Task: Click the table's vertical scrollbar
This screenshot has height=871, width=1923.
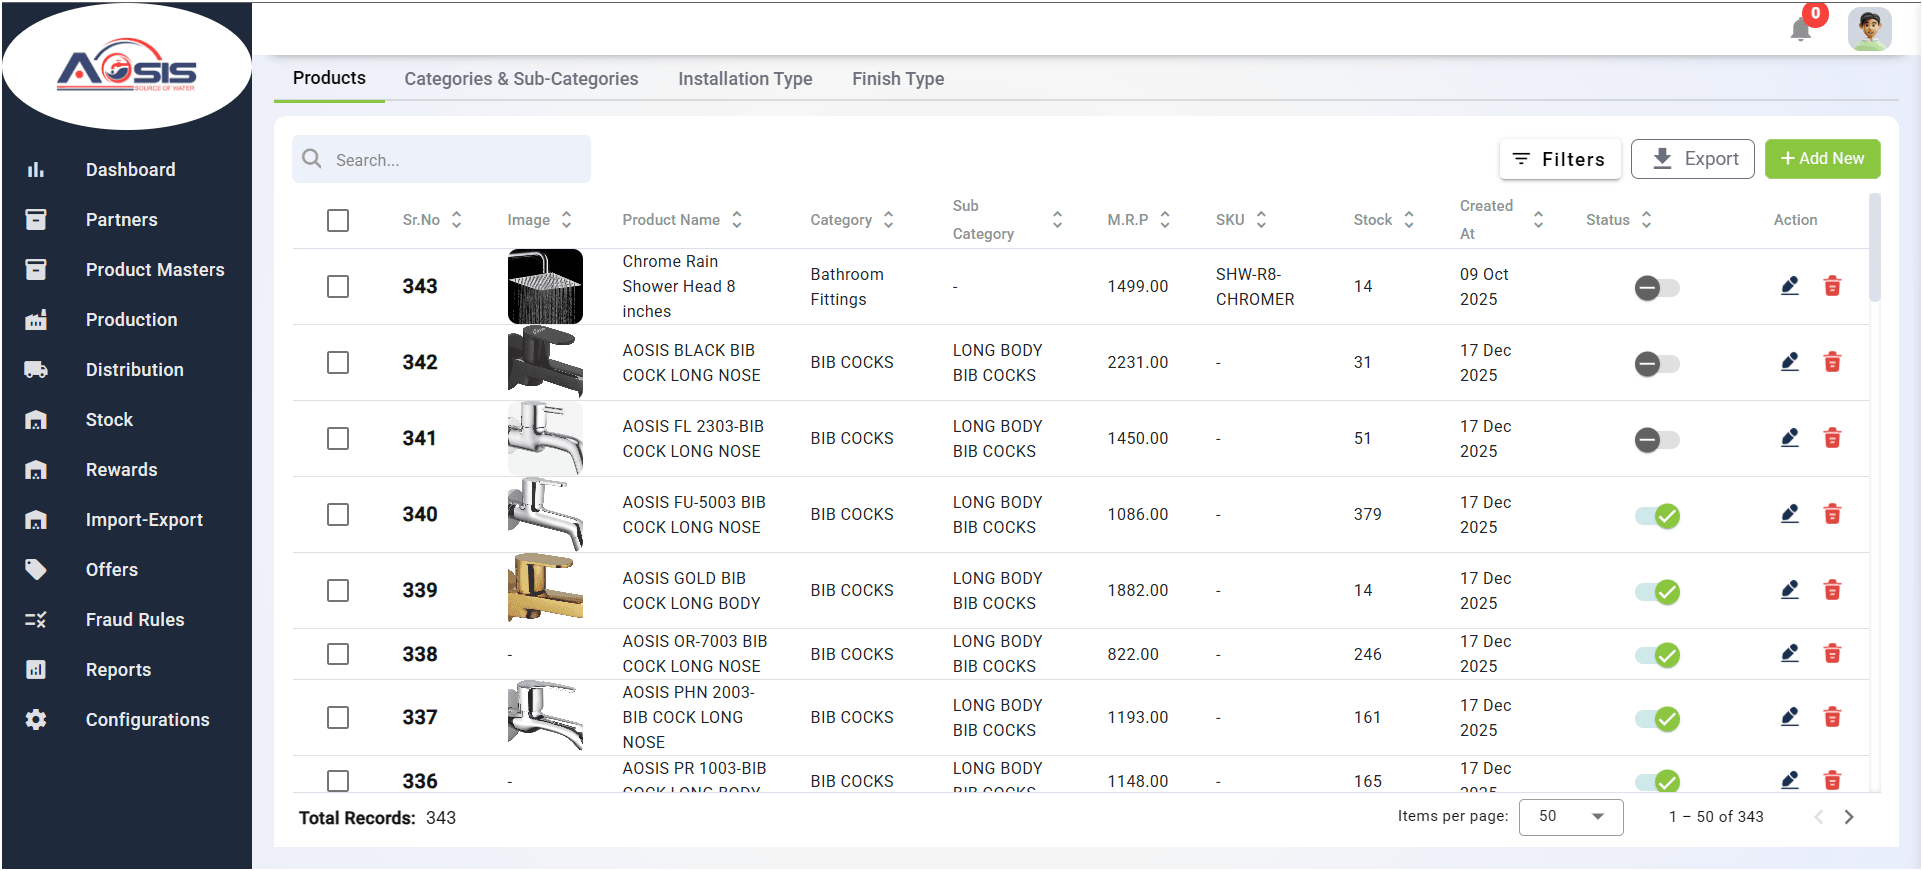Action: (x=1875, y=248)
